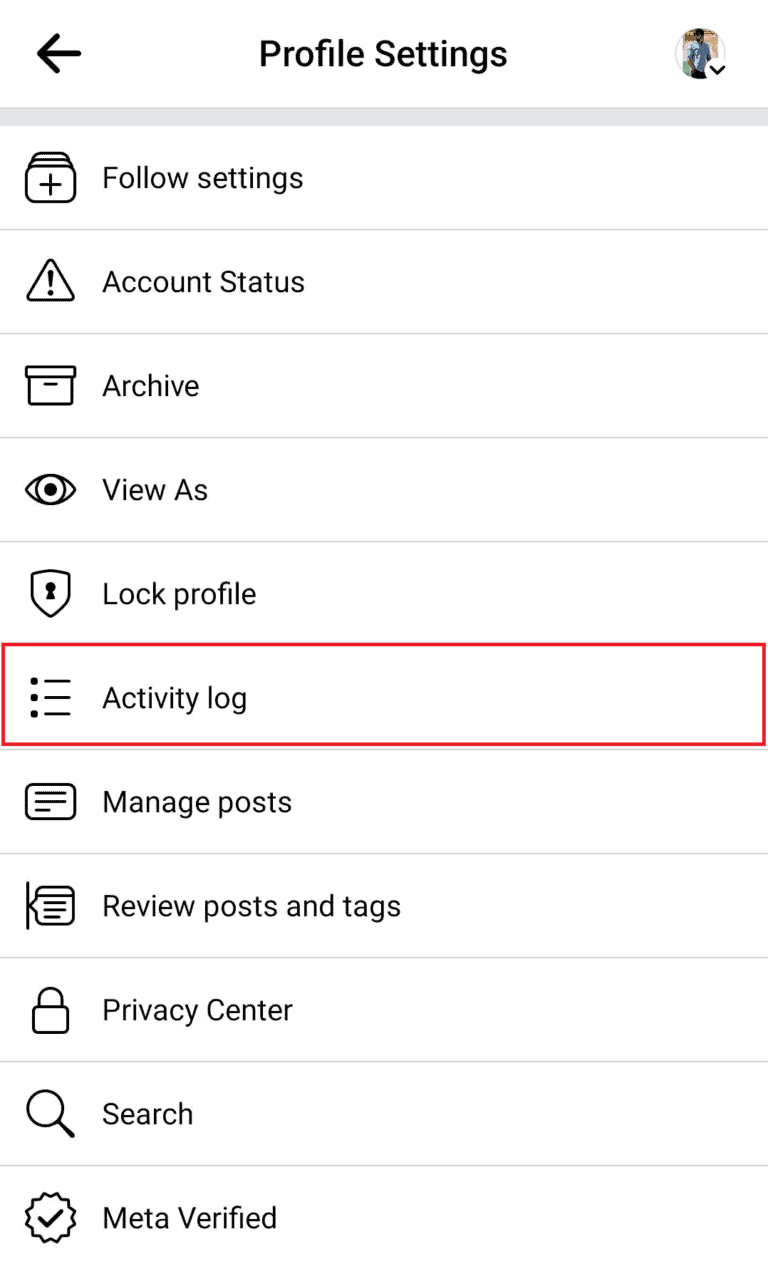The width and height of the screenshot is (768, 1264).
Task: Tap the profile picture thumbnail
Action: 701,53
